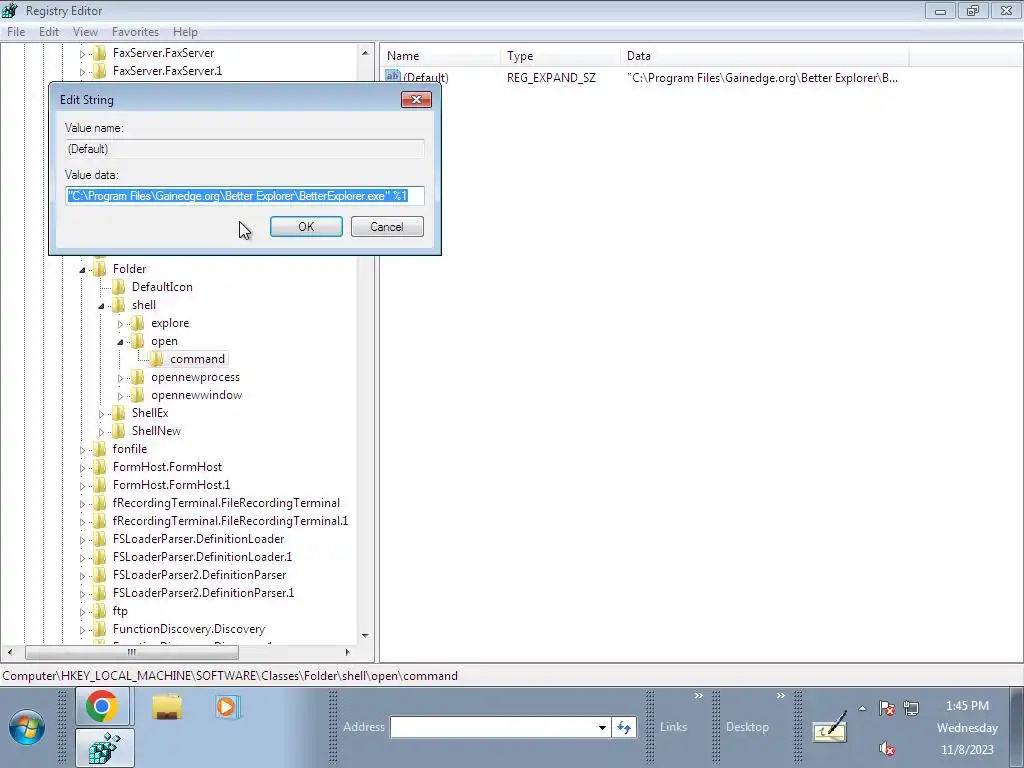Click the Value data text field
The height and width of the screenshot is (768, 1024).
pos(245,196)
